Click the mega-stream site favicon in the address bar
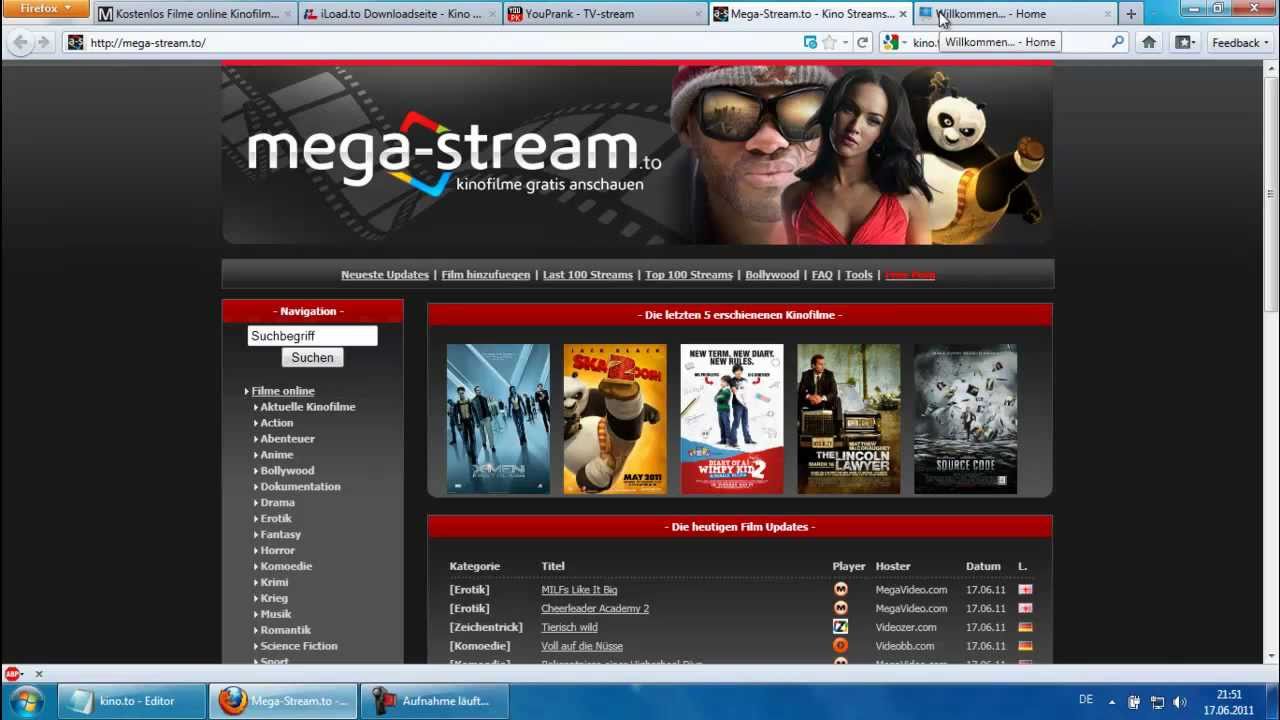The width and height of the screenshot is (1280, 720). 76,42
